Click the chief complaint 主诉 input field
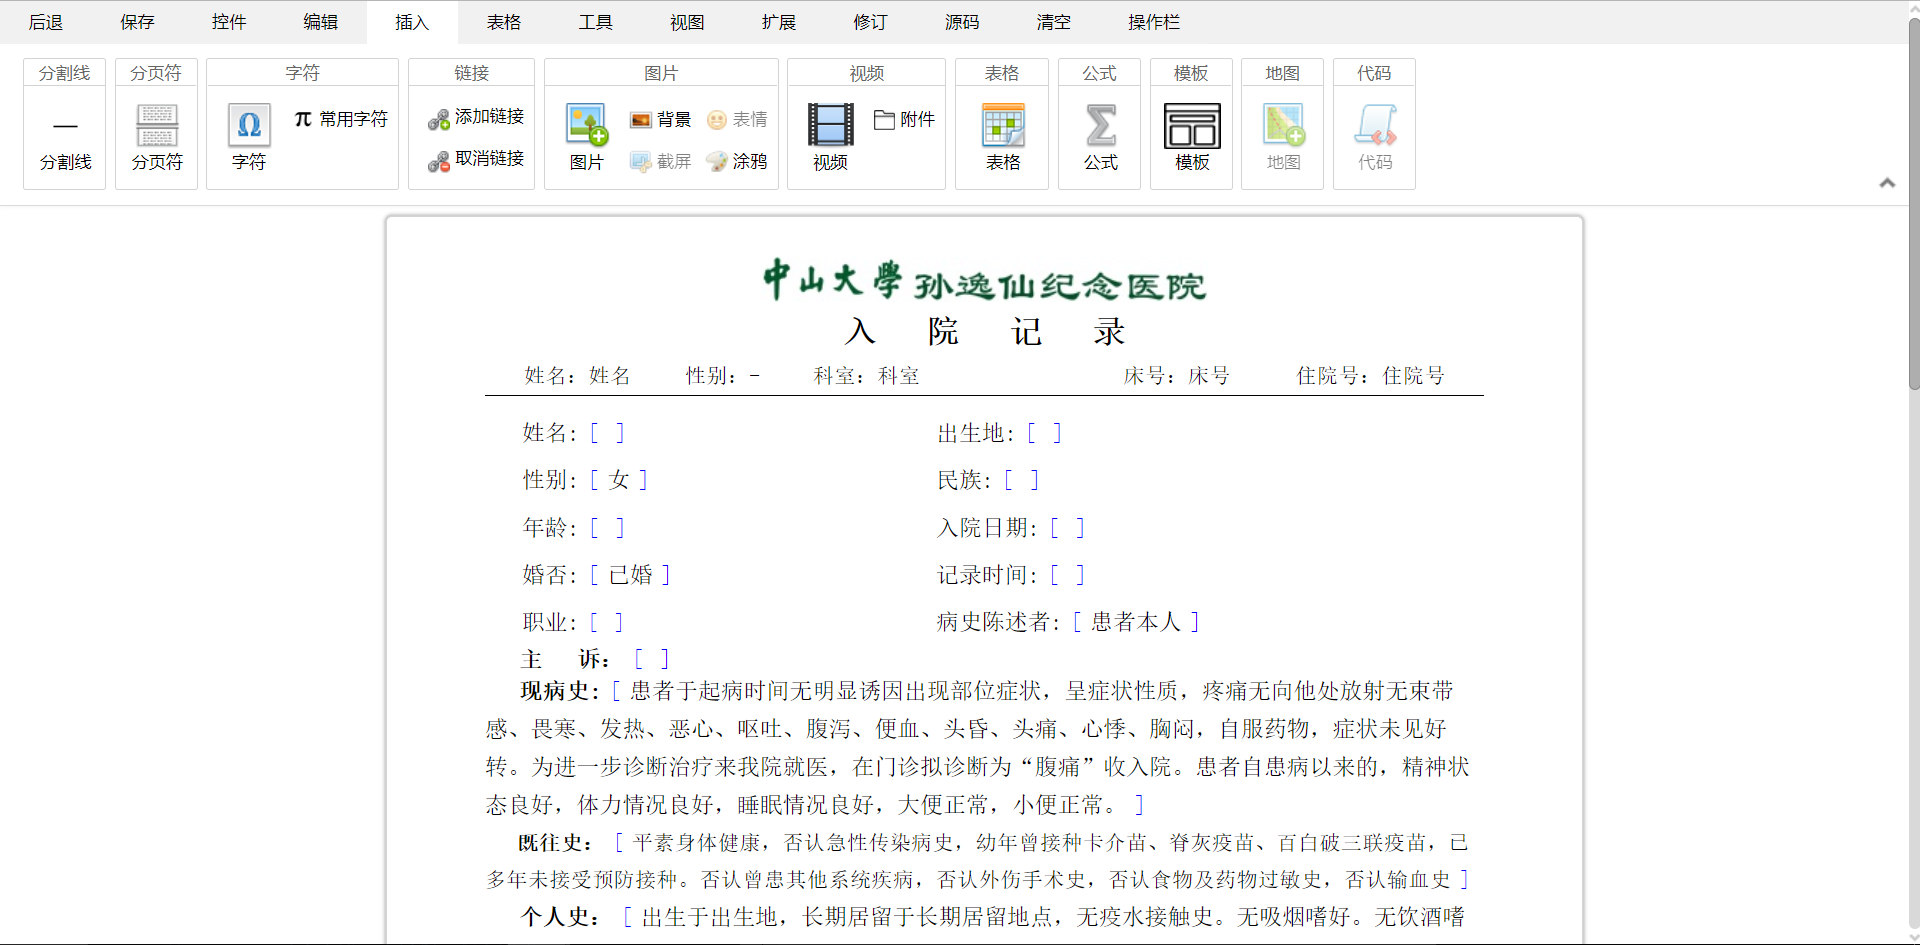Viewport: 1920px width, 945px height. pos(651,659)
